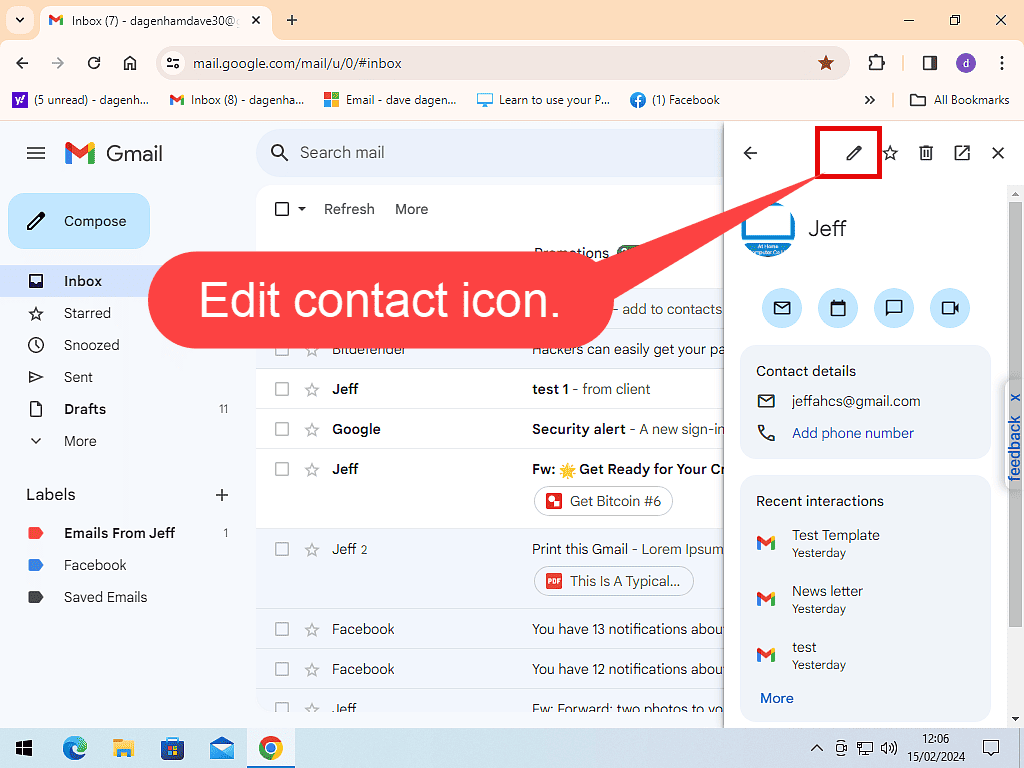The height and width of the screenshot is (768, 1024).
Task: Send email to Jeff icon
Action: point(782,308)
